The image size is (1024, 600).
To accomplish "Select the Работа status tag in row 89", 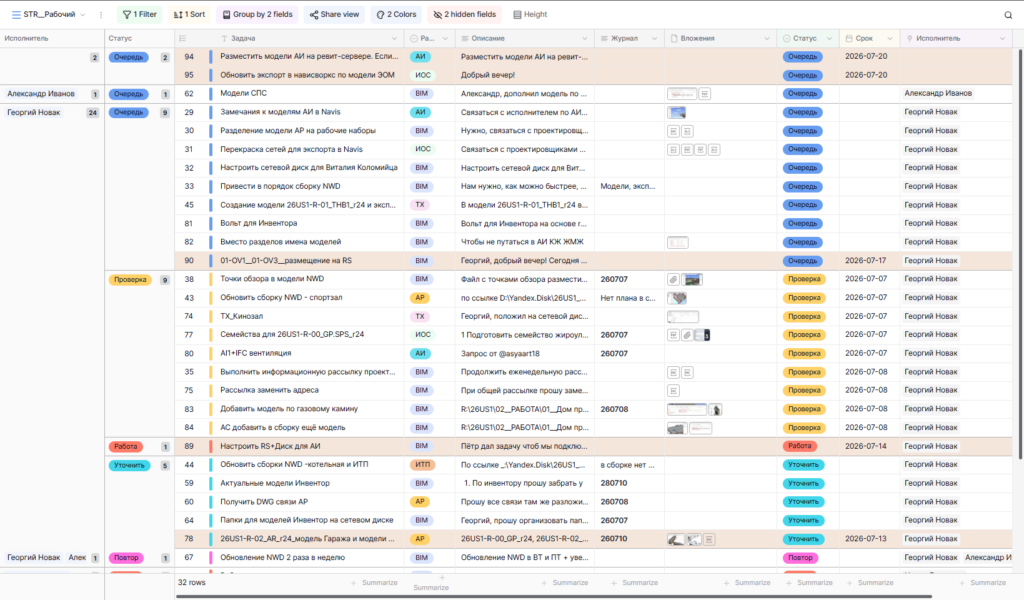I will 799,446.
